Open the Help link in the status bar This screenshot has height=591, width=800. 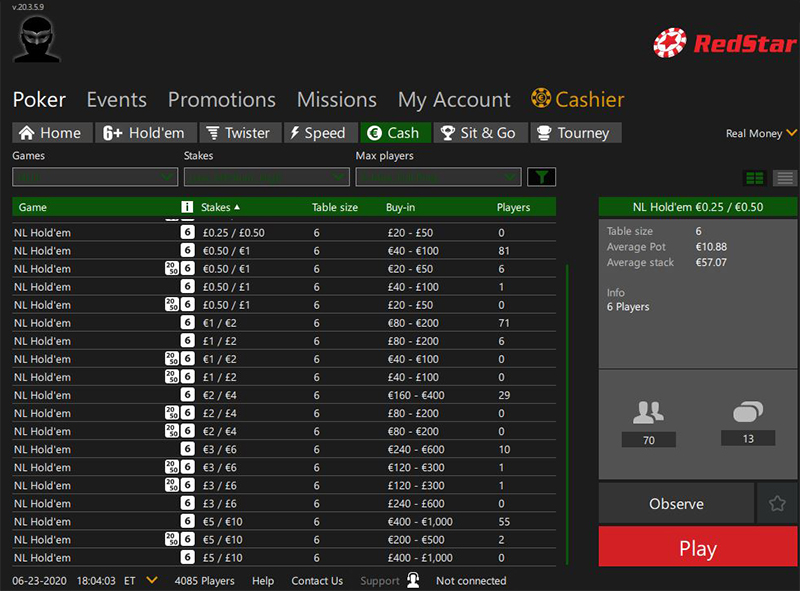(263, 581)
